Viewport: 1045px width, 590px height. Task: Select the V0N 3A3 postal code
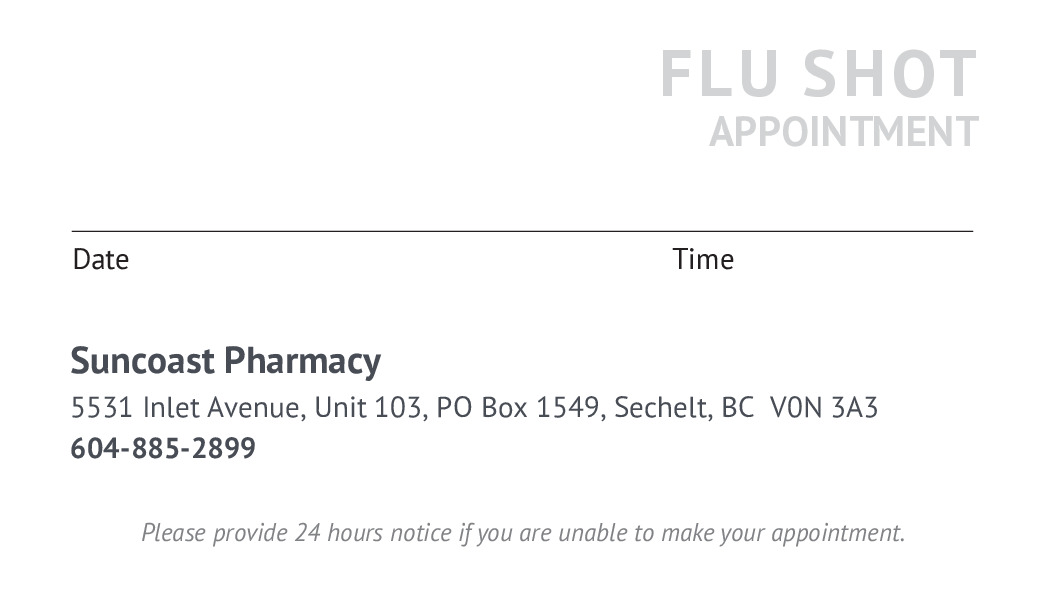(824, 408)
